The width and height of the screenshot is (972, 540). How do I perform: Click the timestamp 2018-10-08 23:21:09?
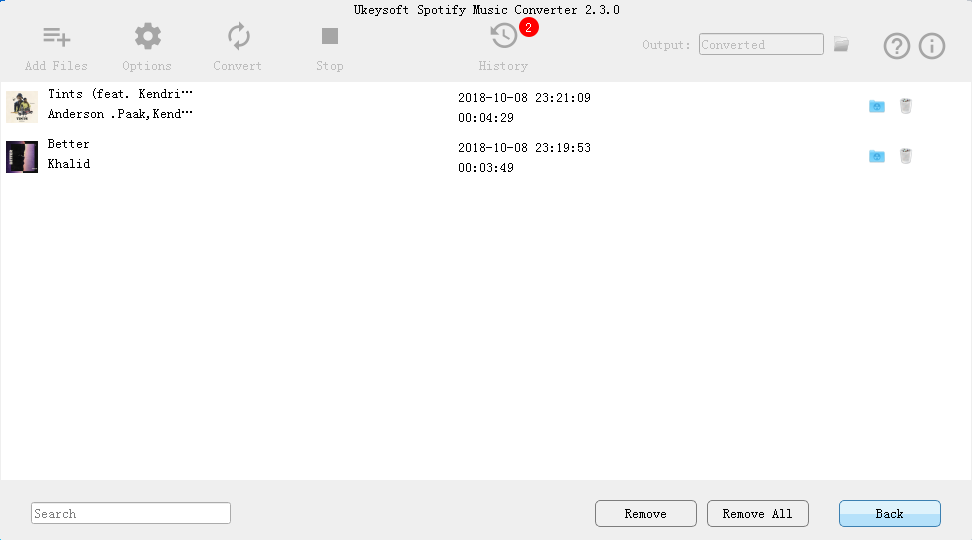524,98
